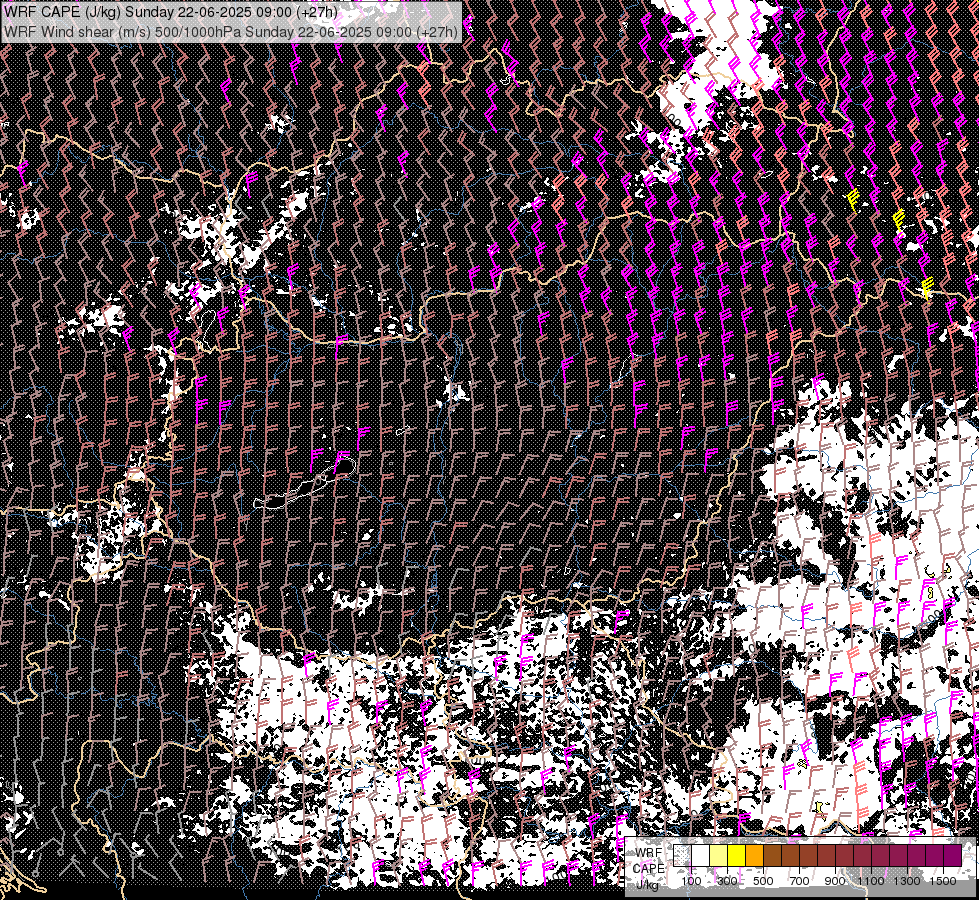Click the legend value 500
The image size is (979, 900).
[763, 881]
